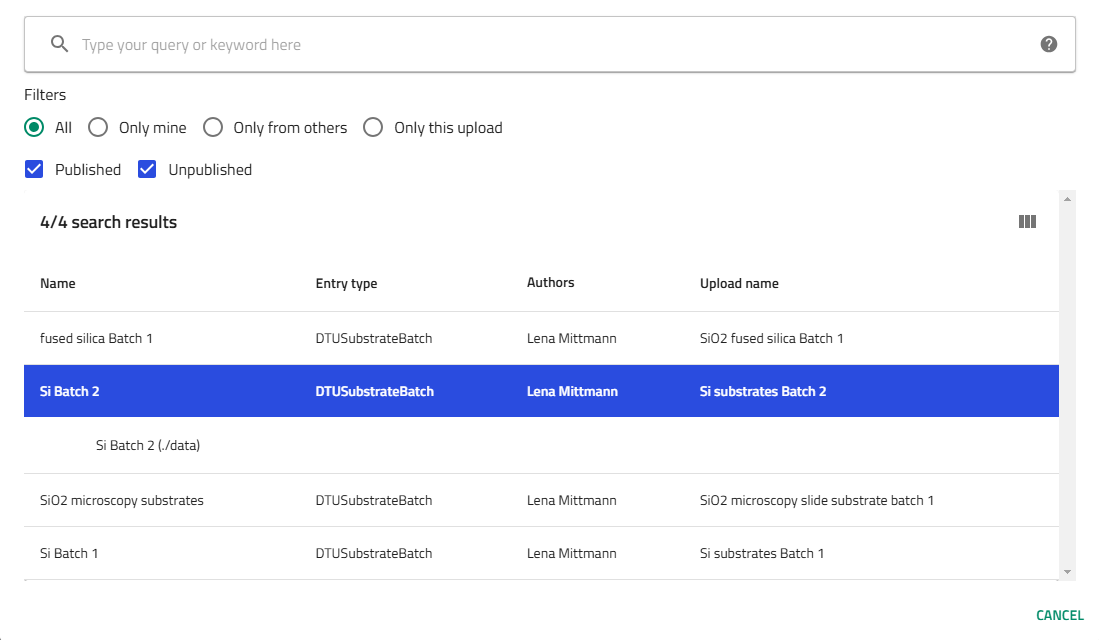
Task: Pick "Only this upload" radio button
Action: (373, 128)
